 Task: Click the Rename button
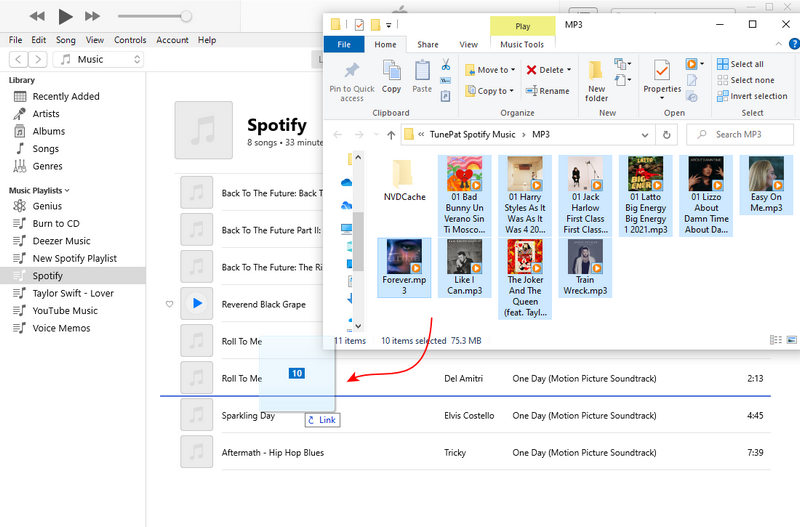point(547,91)
